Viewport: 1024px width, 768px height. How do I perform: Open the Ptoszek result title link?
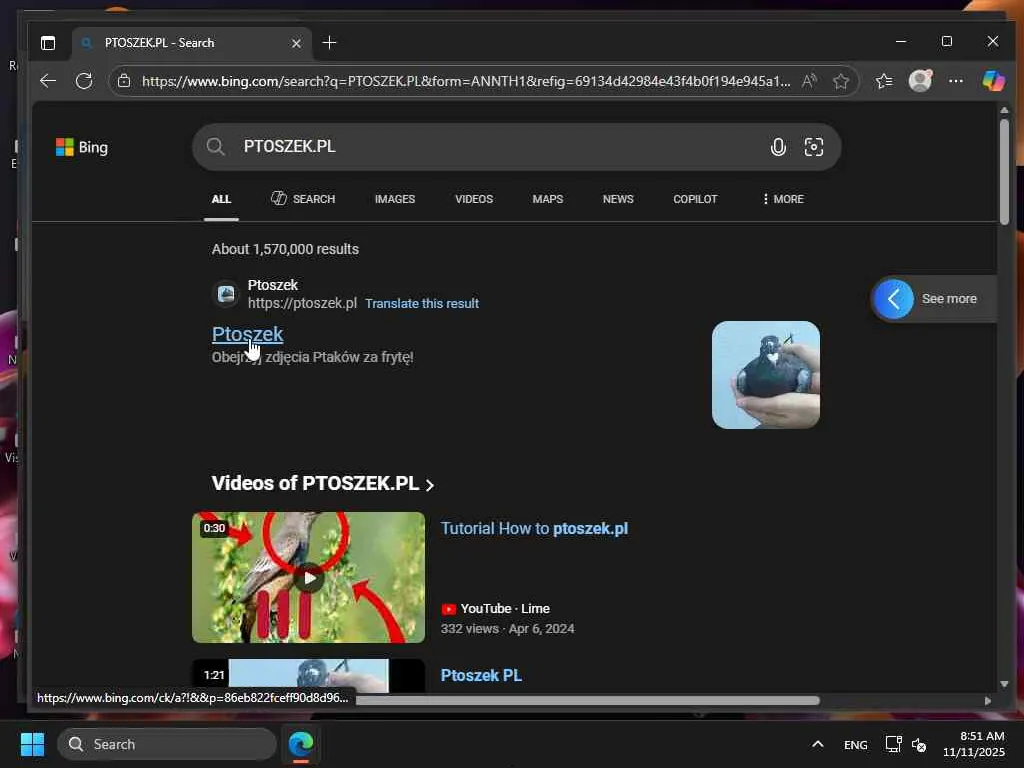[x=248, y=334]
